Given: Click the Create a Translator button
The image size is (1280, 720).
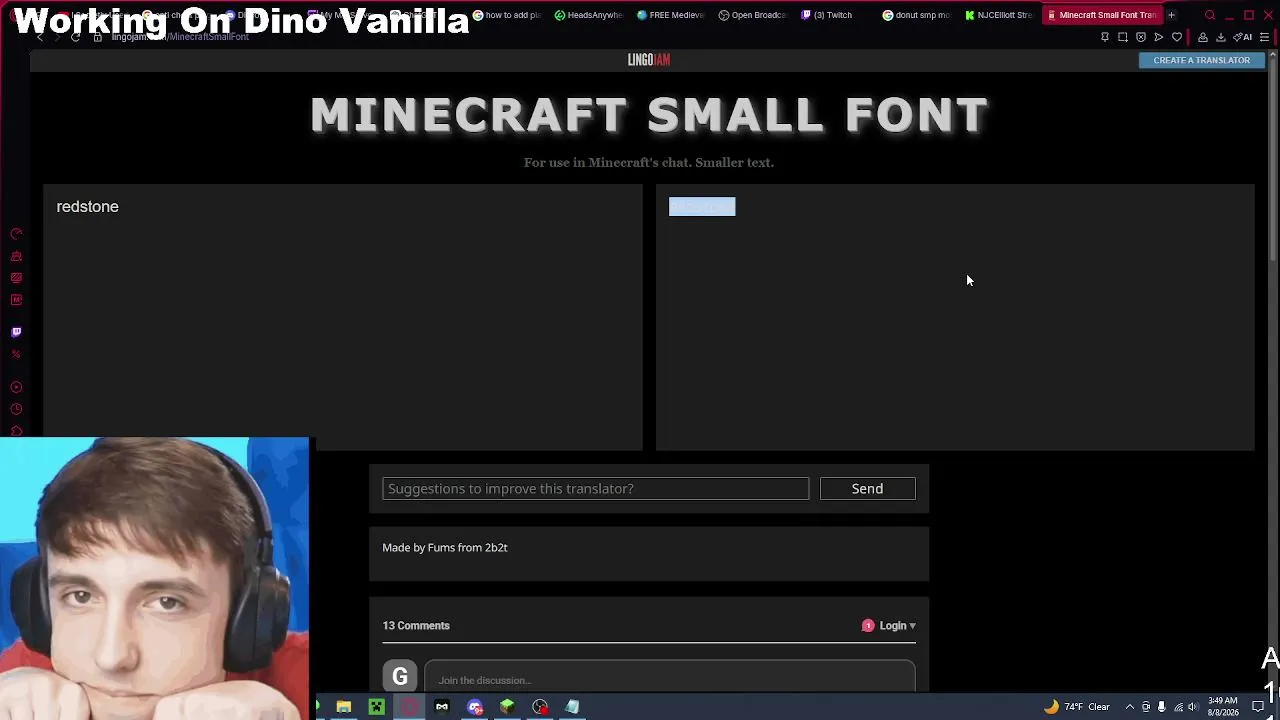Looking at the screenshot, I should click(1201, 60).
